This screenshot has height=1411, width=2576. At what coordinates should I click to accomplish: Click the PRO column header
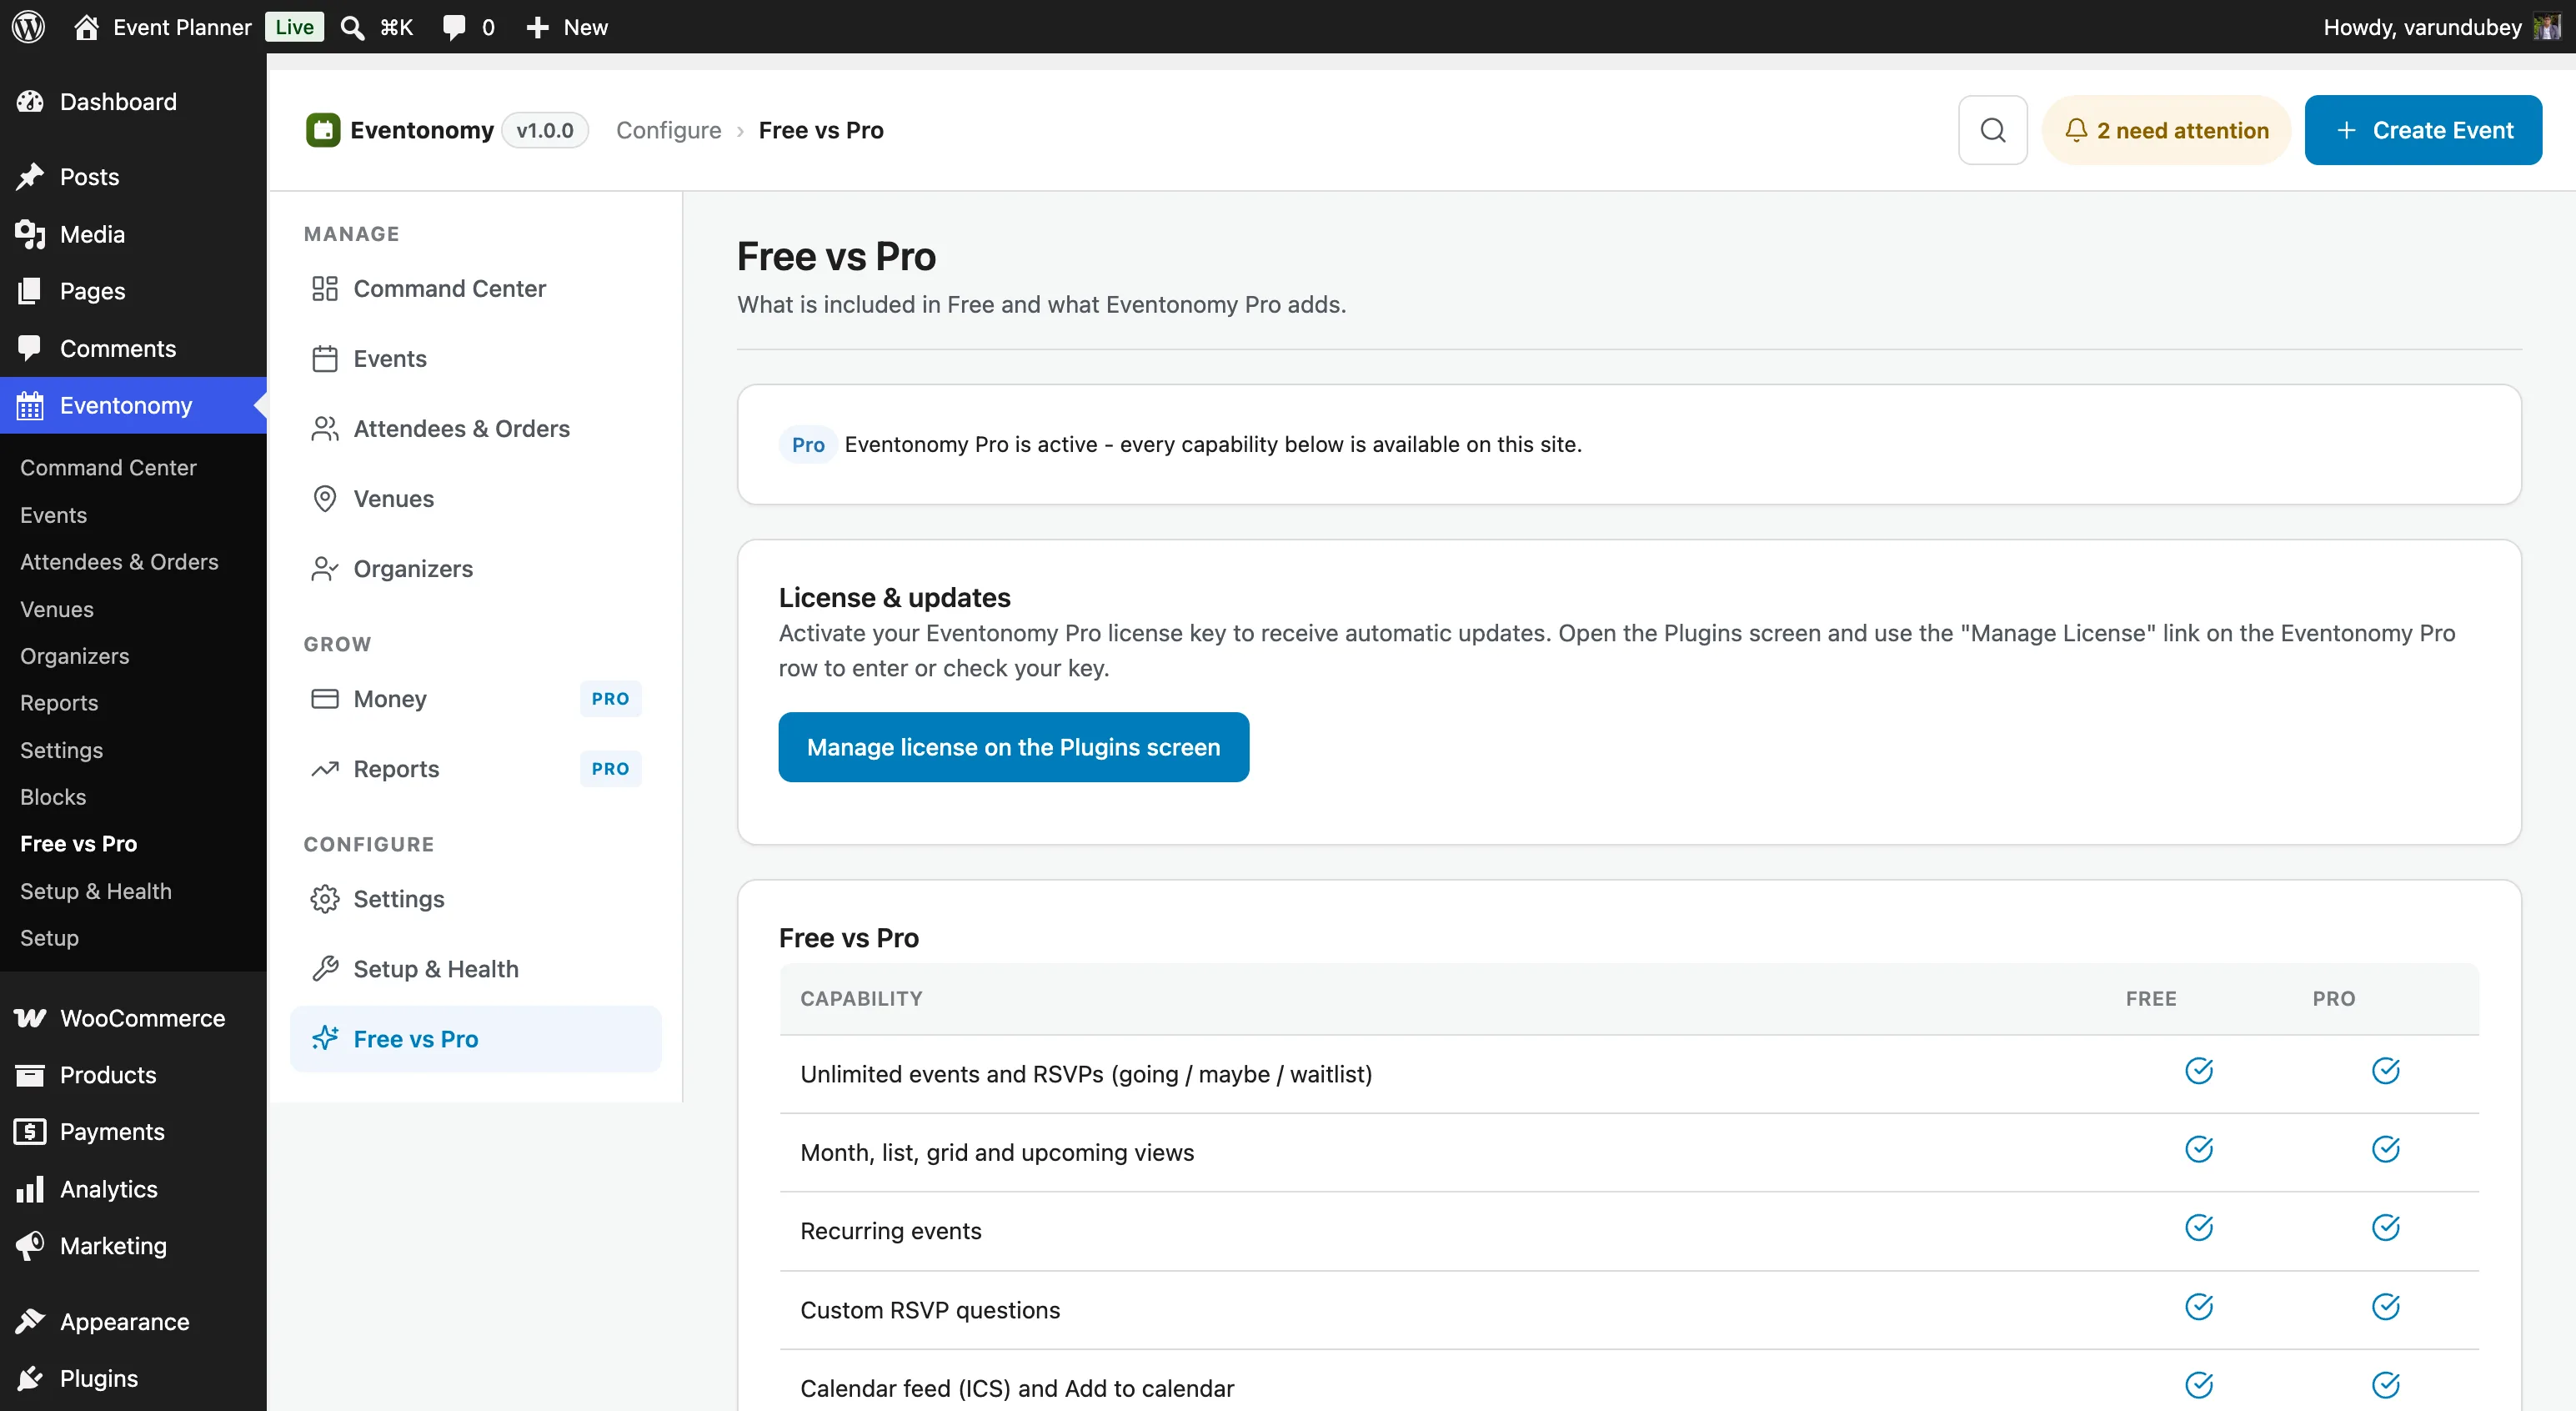click(x=2333, y=998)
